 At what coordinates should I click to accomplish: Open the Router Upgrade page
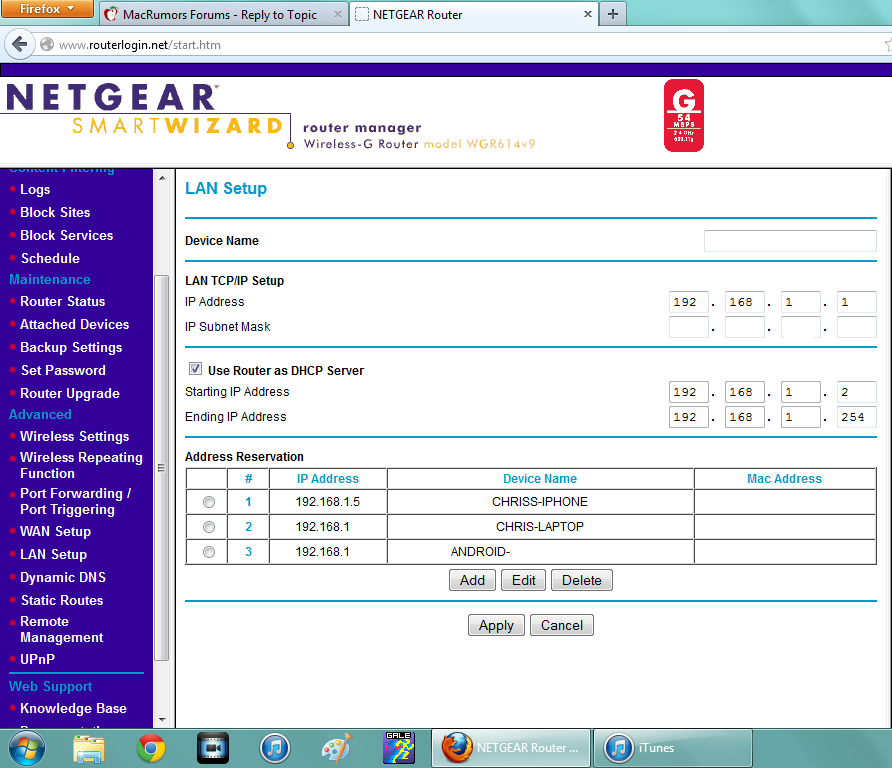[70, 394]
